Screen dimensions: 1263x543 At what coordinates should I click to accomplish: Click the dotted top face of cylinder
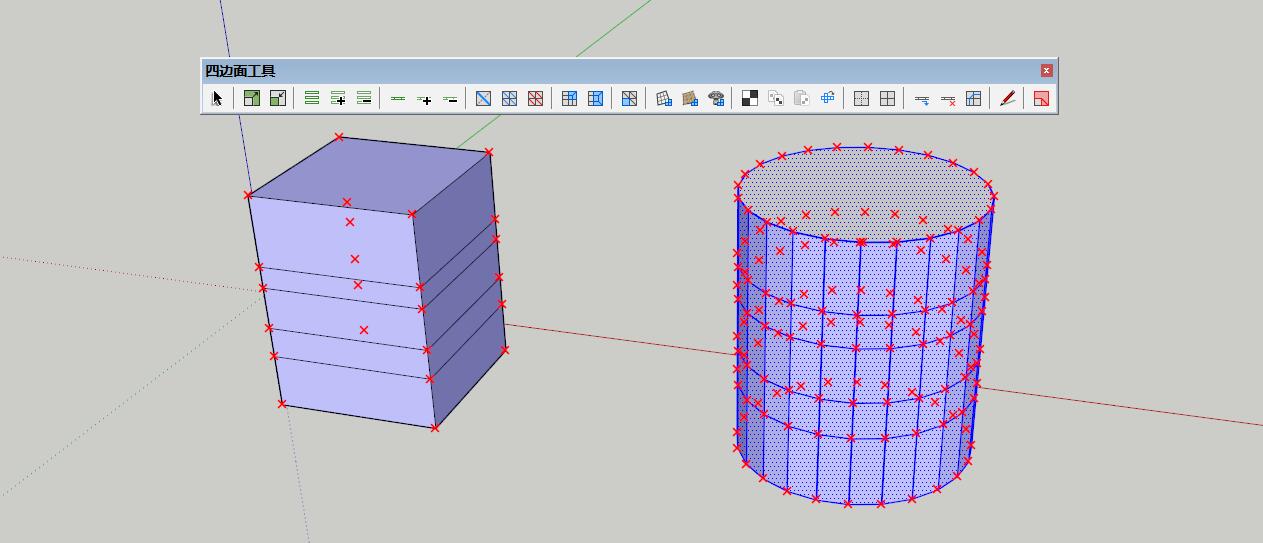(865, 194)
